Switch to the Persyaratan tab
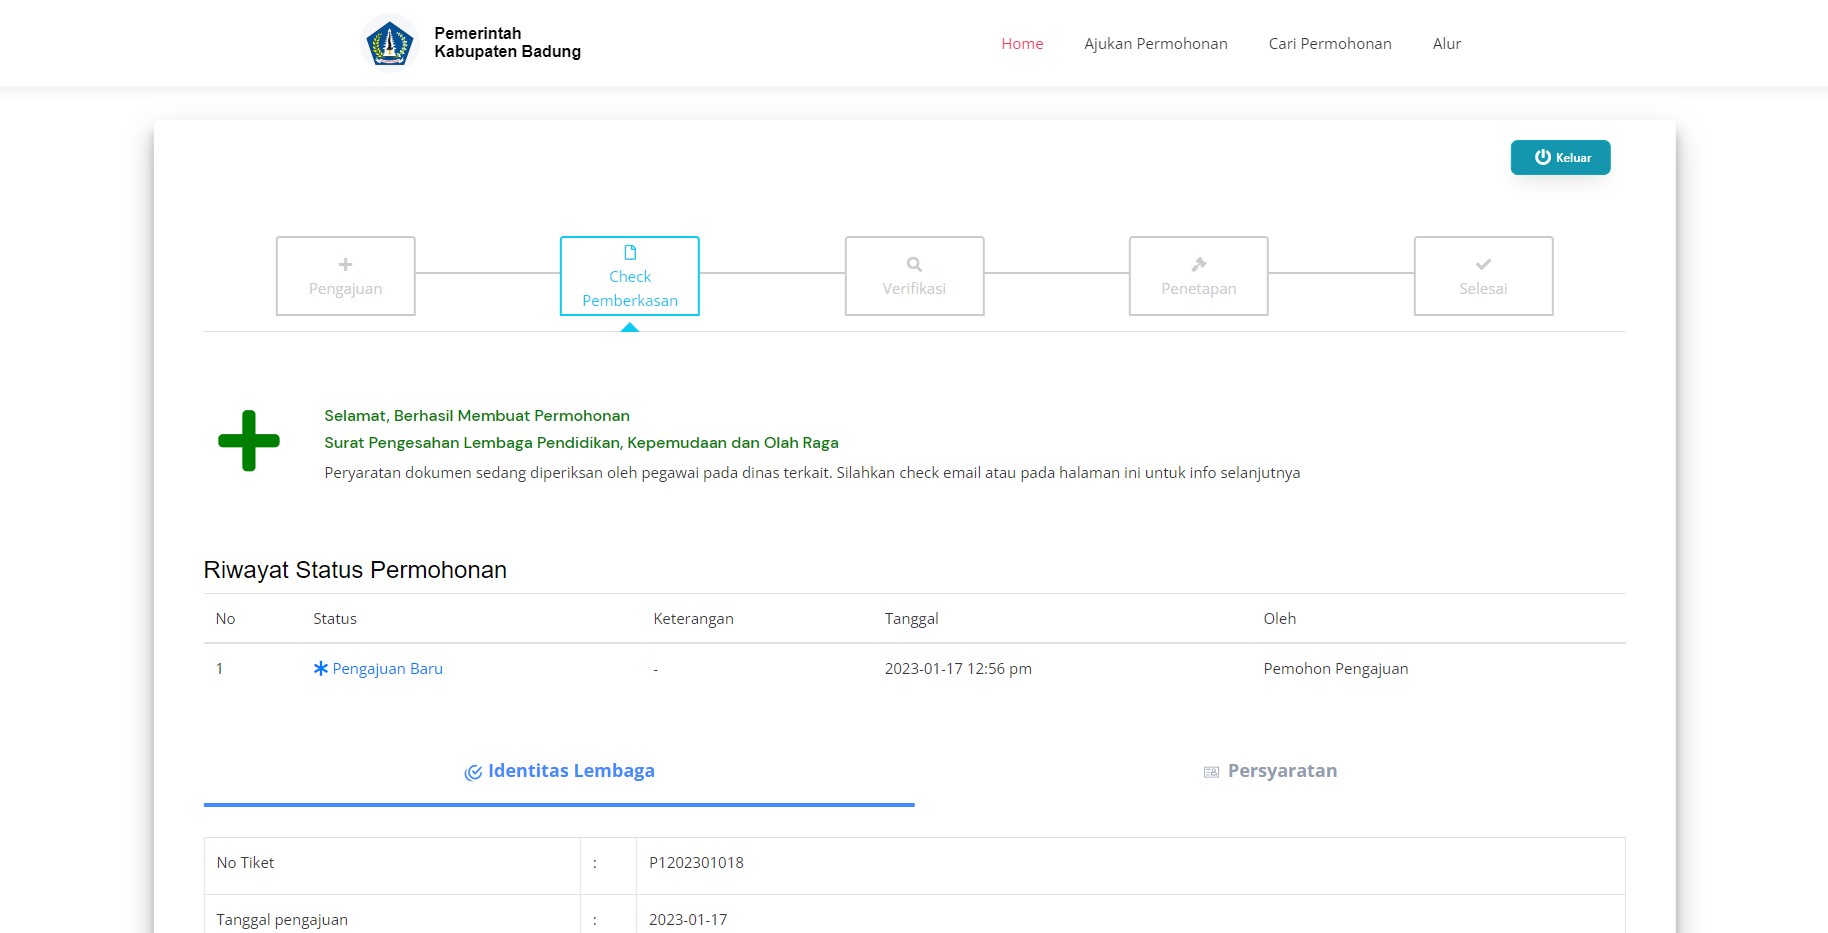The height and width of the screenshot is (933, 1828). click(1281, 771)
